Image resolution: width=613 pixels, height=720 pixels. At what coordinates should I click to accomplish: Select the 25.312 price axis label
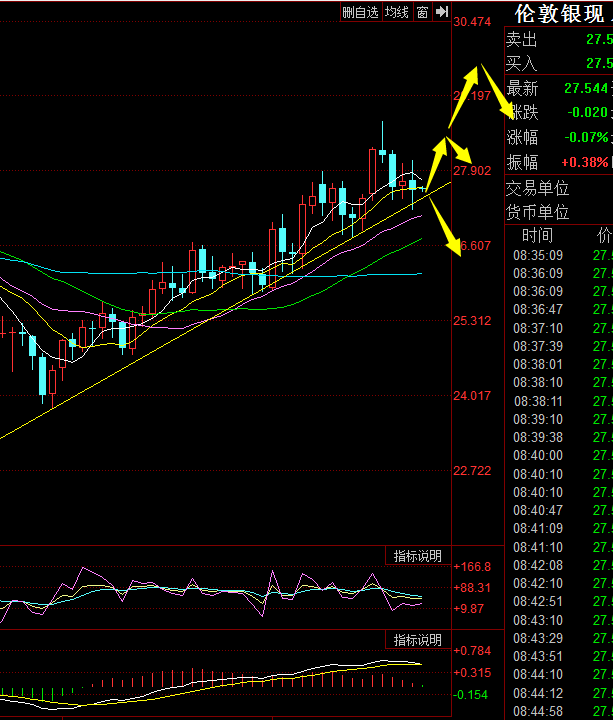tap(472, 321)
